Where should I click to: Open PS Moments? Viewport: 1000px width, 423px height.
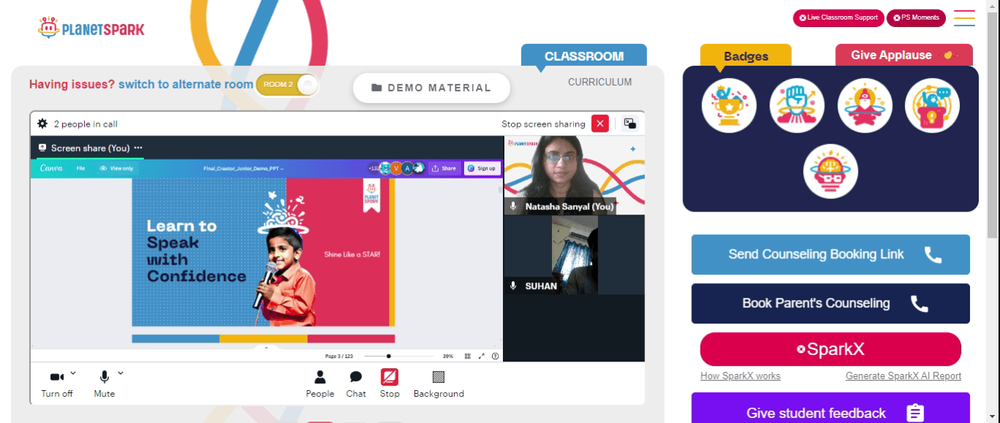(x=916, y=18)
